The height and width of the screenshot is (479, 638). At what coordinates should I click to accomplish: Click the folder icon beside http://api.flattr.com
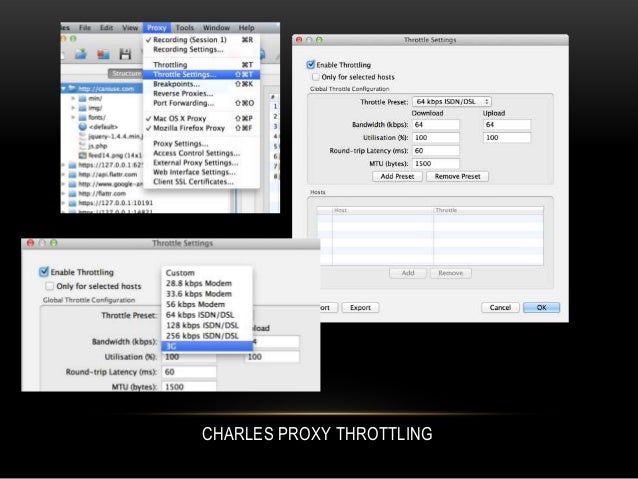pyautogui.click(x=72, y=174)
